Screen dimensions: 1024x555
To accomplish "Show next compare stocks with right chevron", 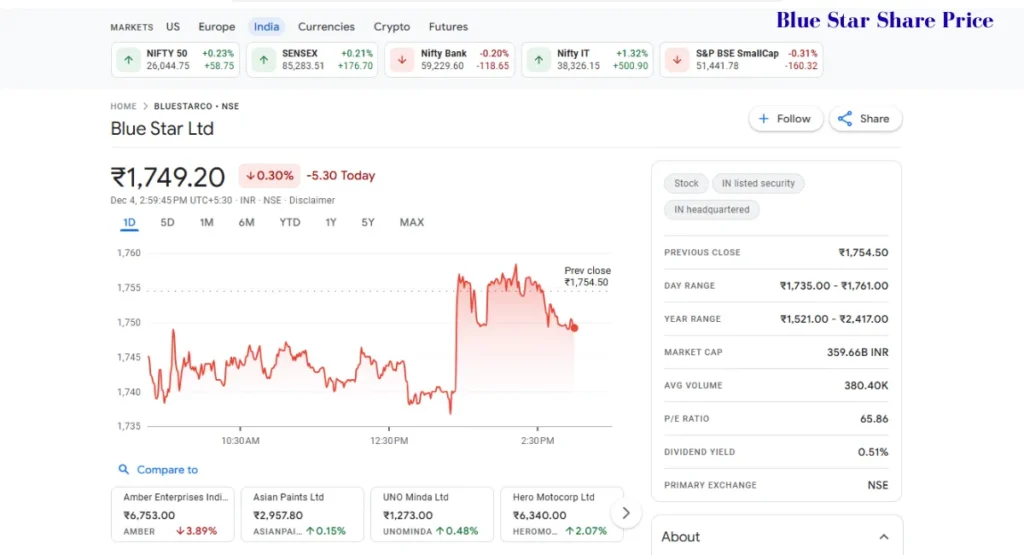I will [x=626, y=513].
